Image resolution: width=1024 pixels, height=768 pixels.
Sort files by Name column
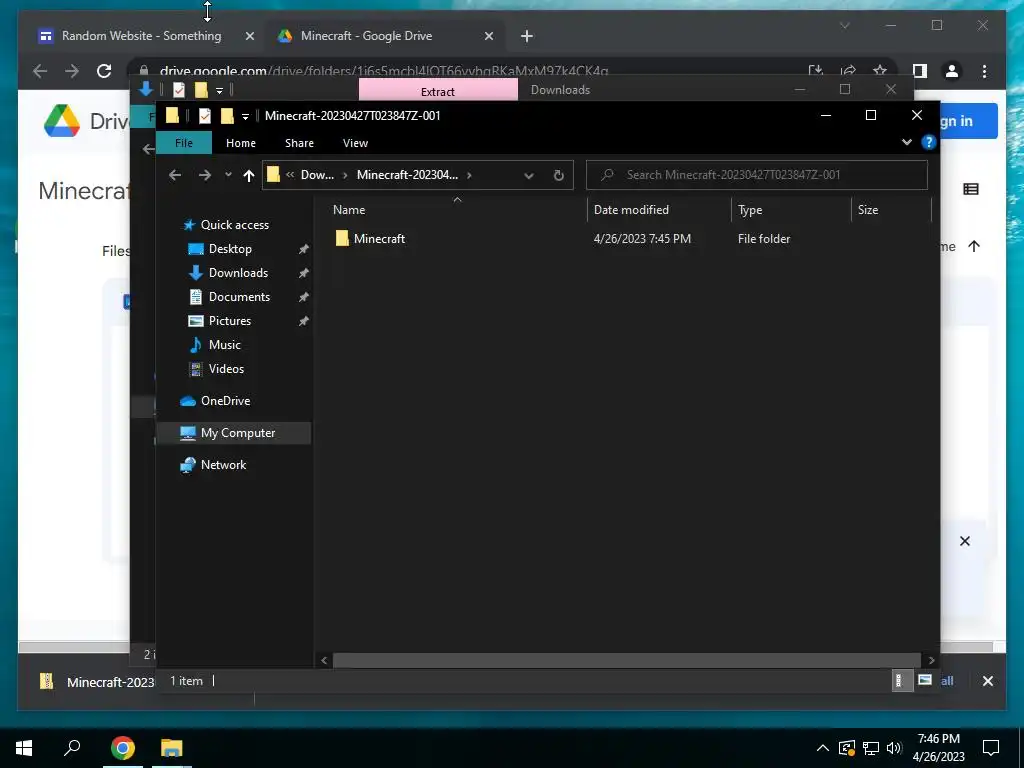tap(349, 210)
